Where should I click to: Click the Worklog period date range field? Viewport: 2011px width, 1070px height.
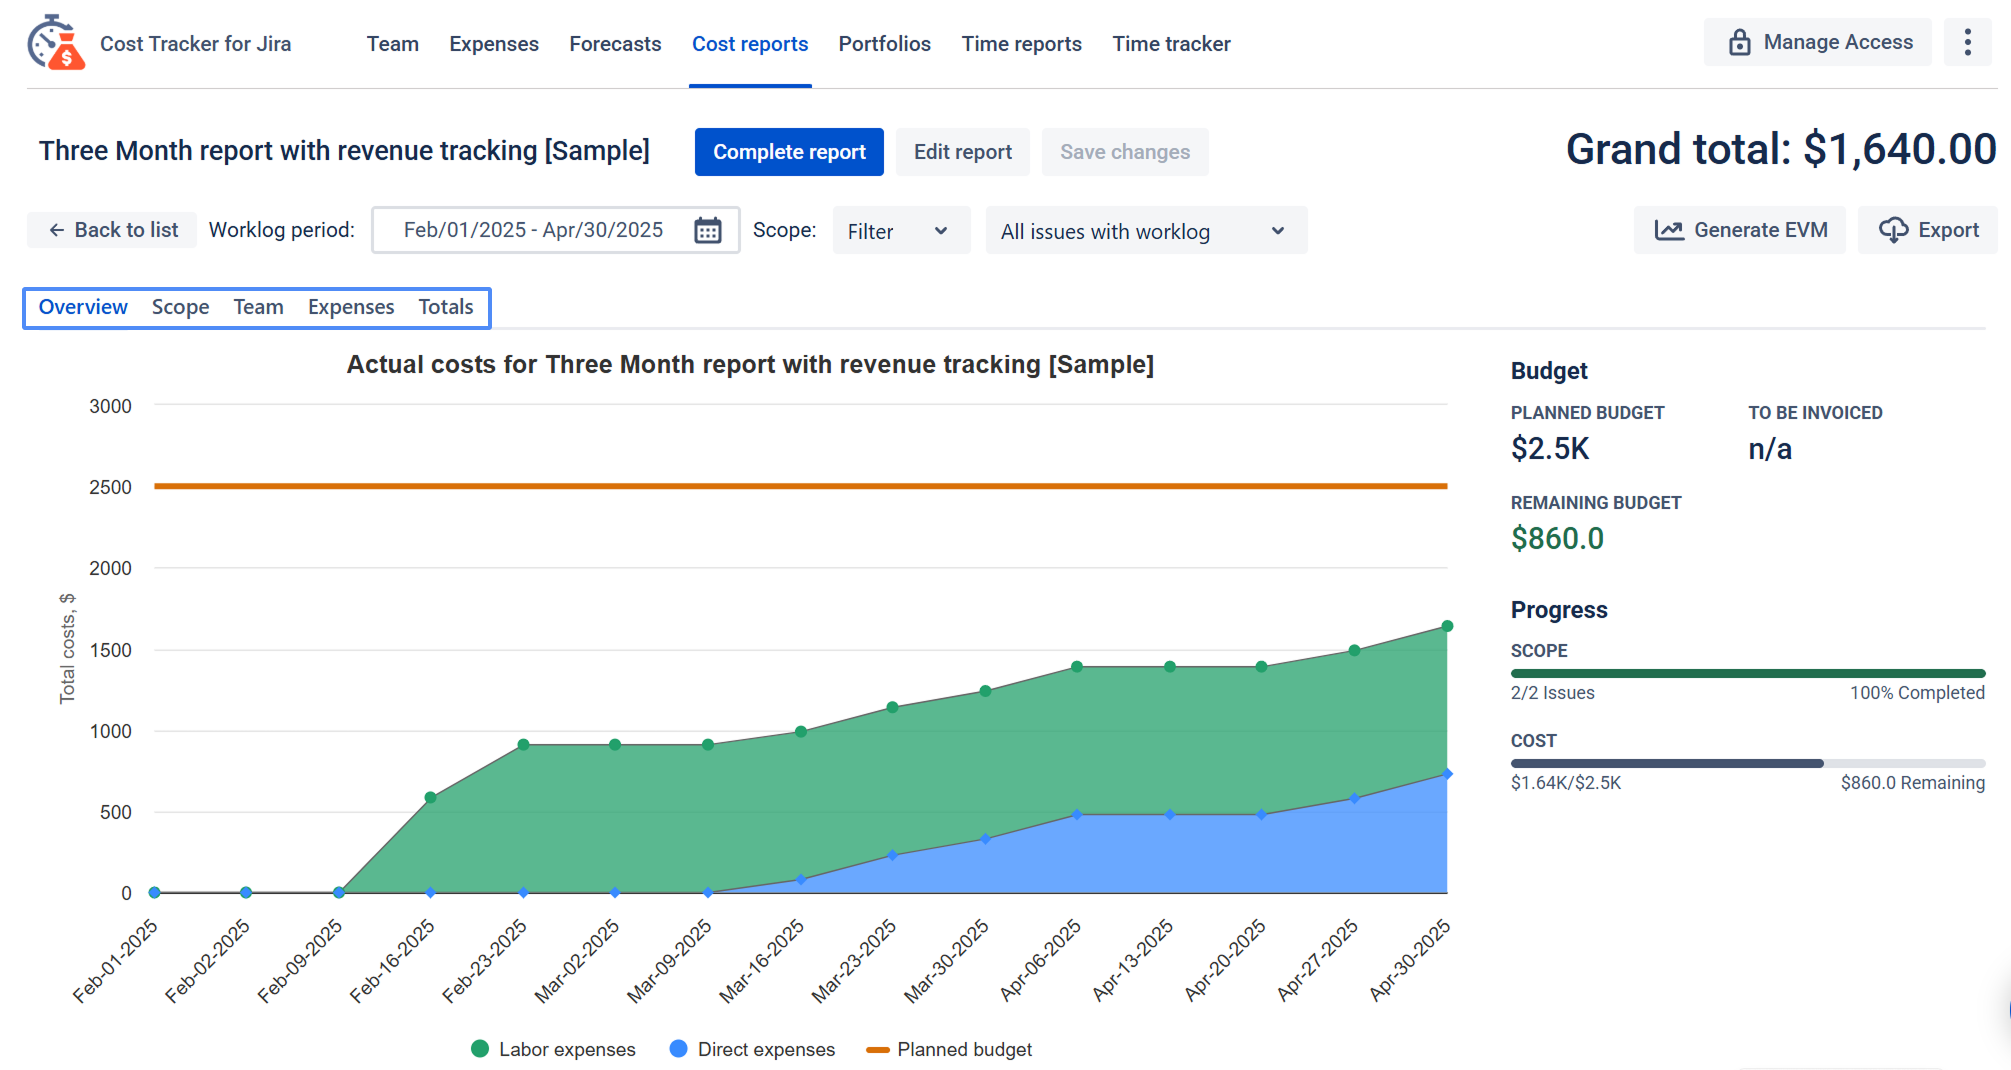533,230
